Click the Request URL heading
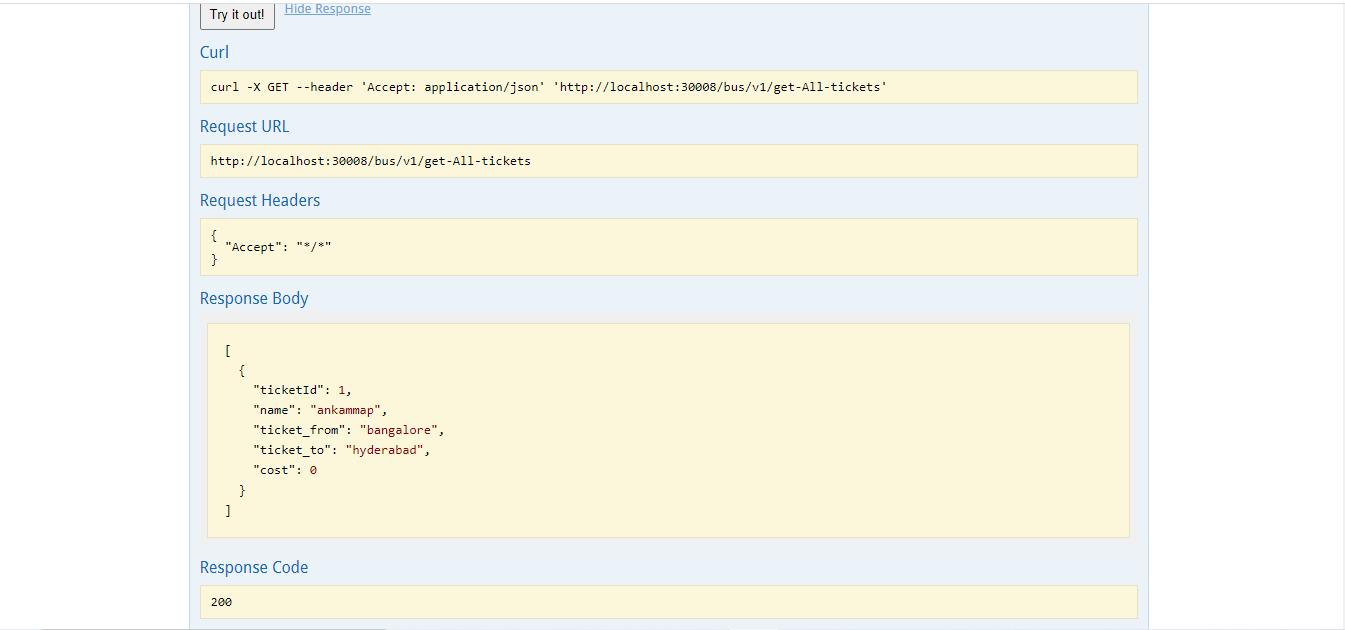 (244, 126)
